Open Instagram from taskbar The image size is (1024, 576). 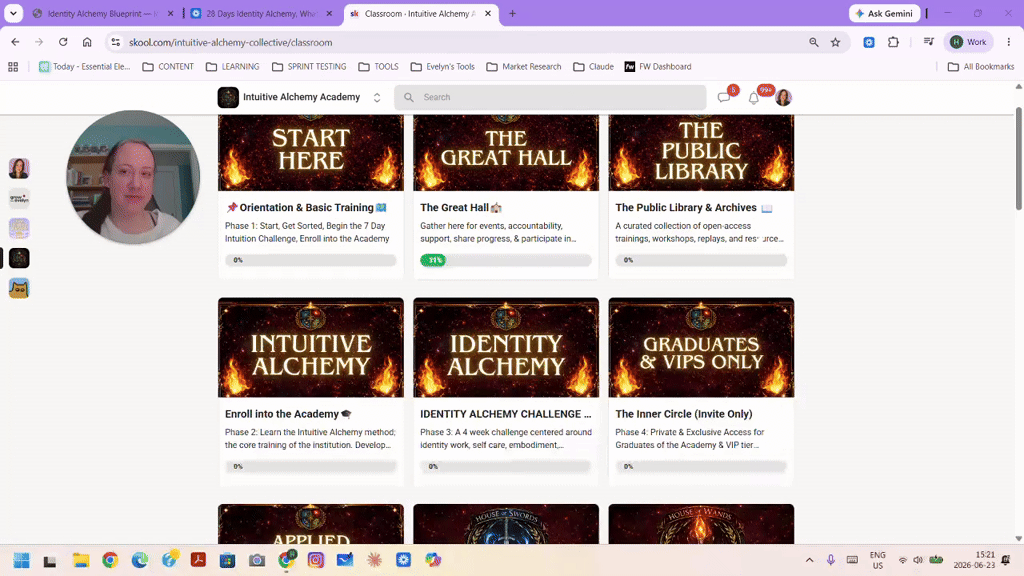pyautogui.click(x=315, y=560)
